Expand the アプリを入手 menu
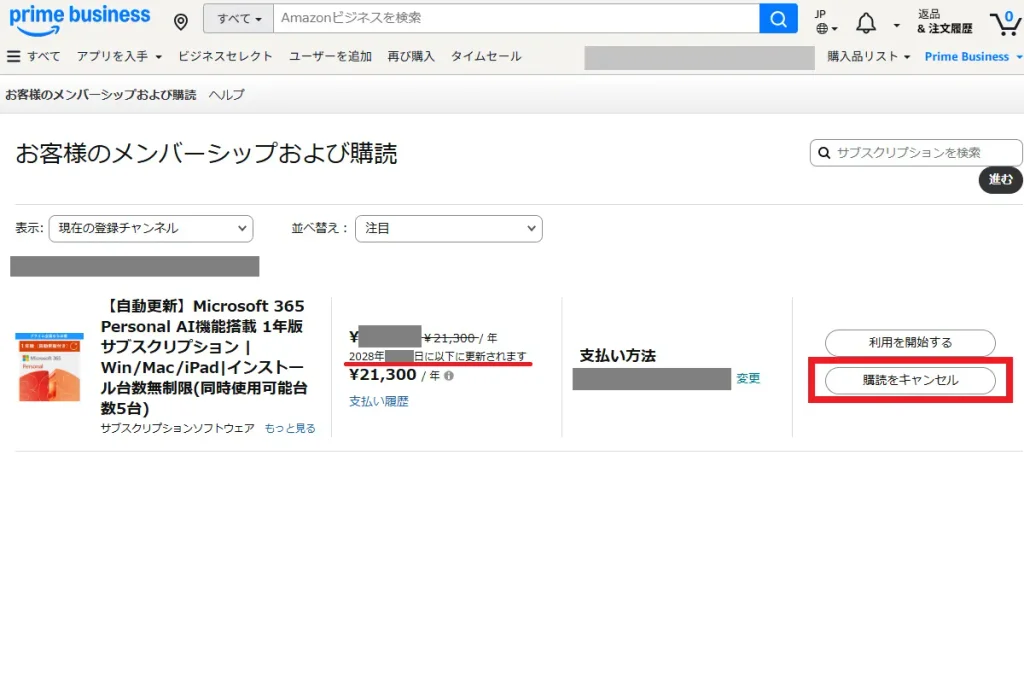This screenshot has width=1024, height=683. coord(119,56)
